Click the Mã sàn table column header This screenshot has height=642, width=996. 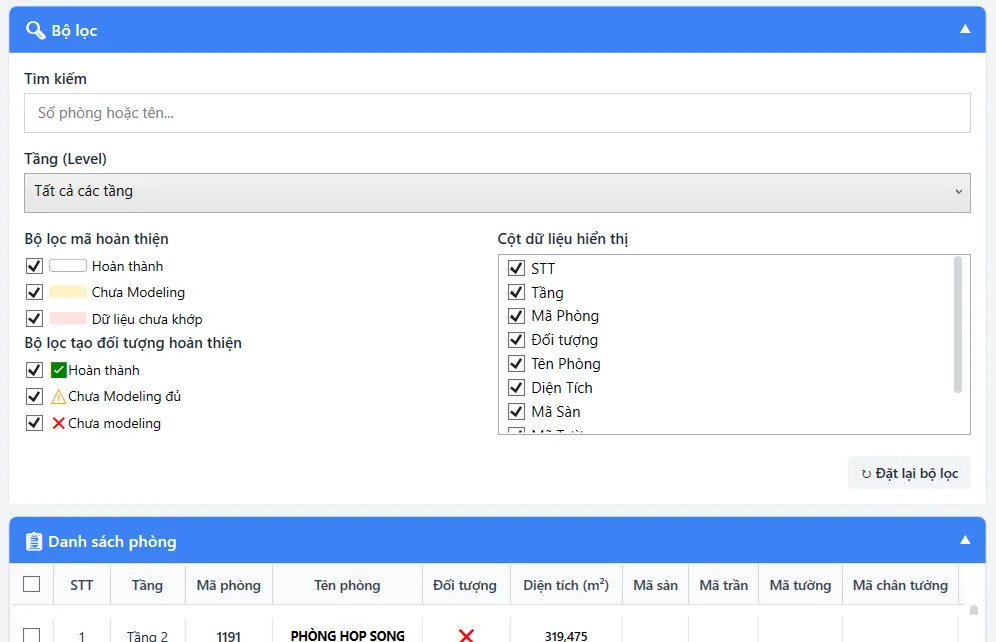(656, 585)
